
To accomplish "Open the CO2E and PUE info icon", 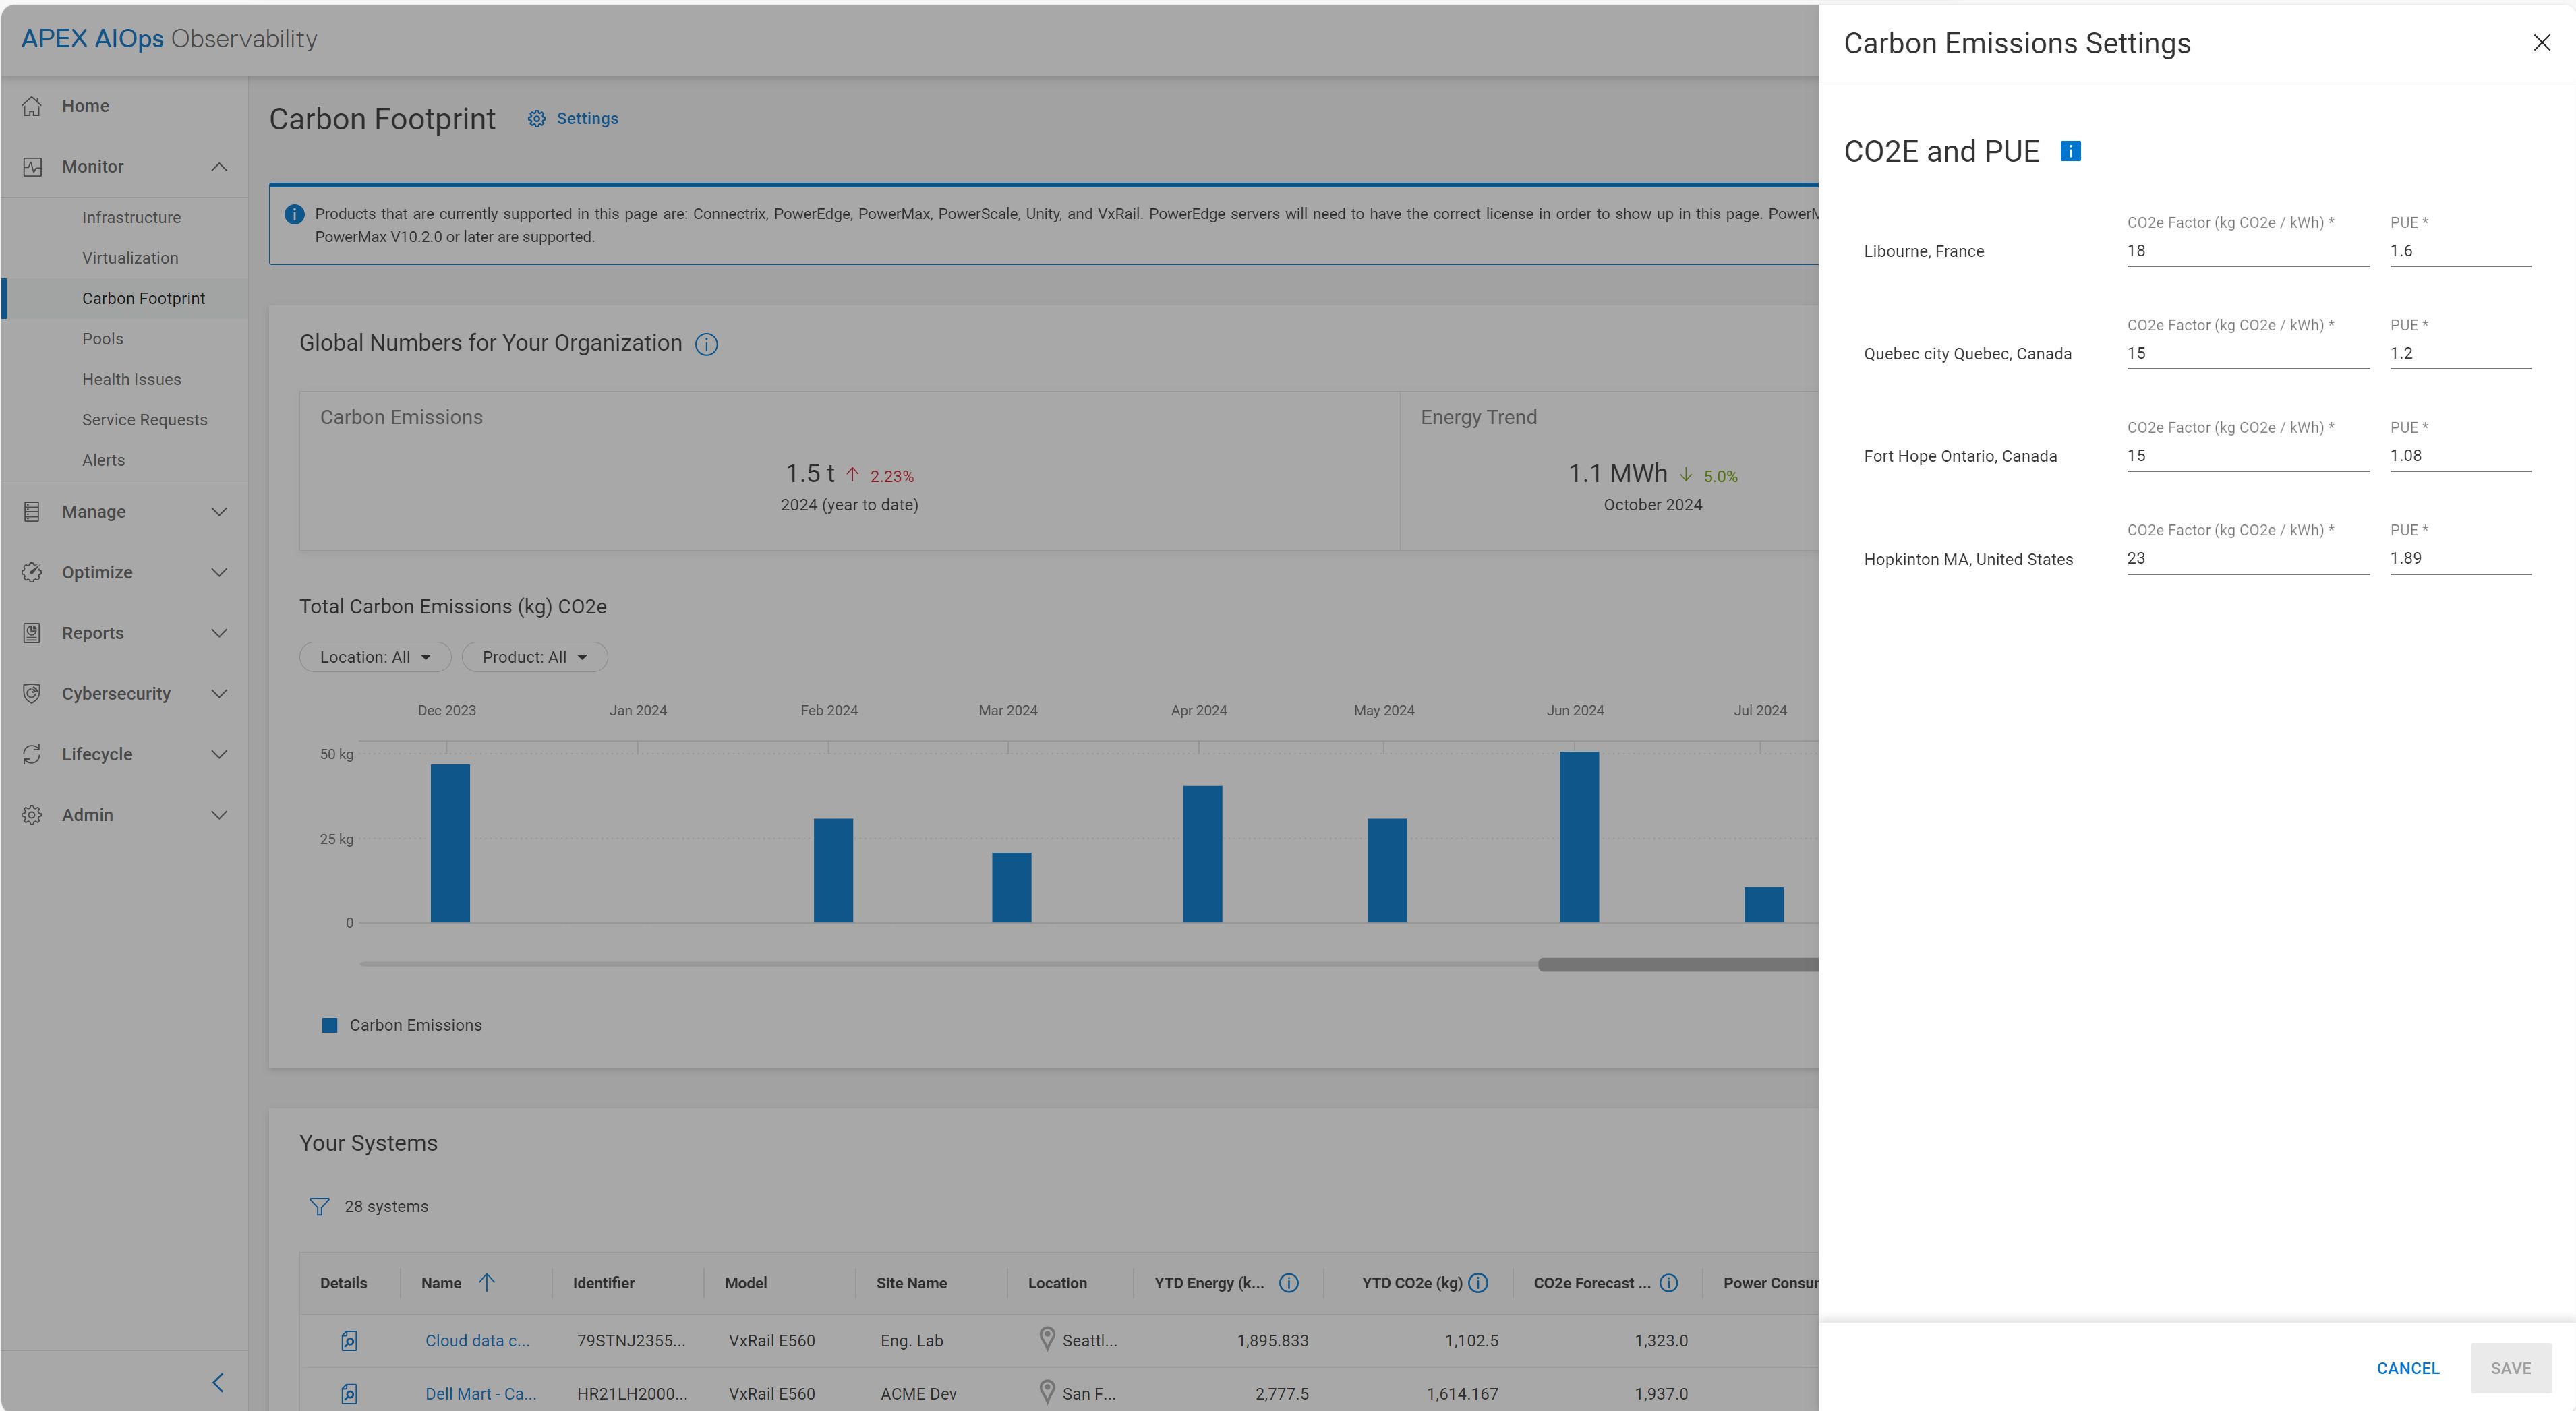I will [2070, 151].
